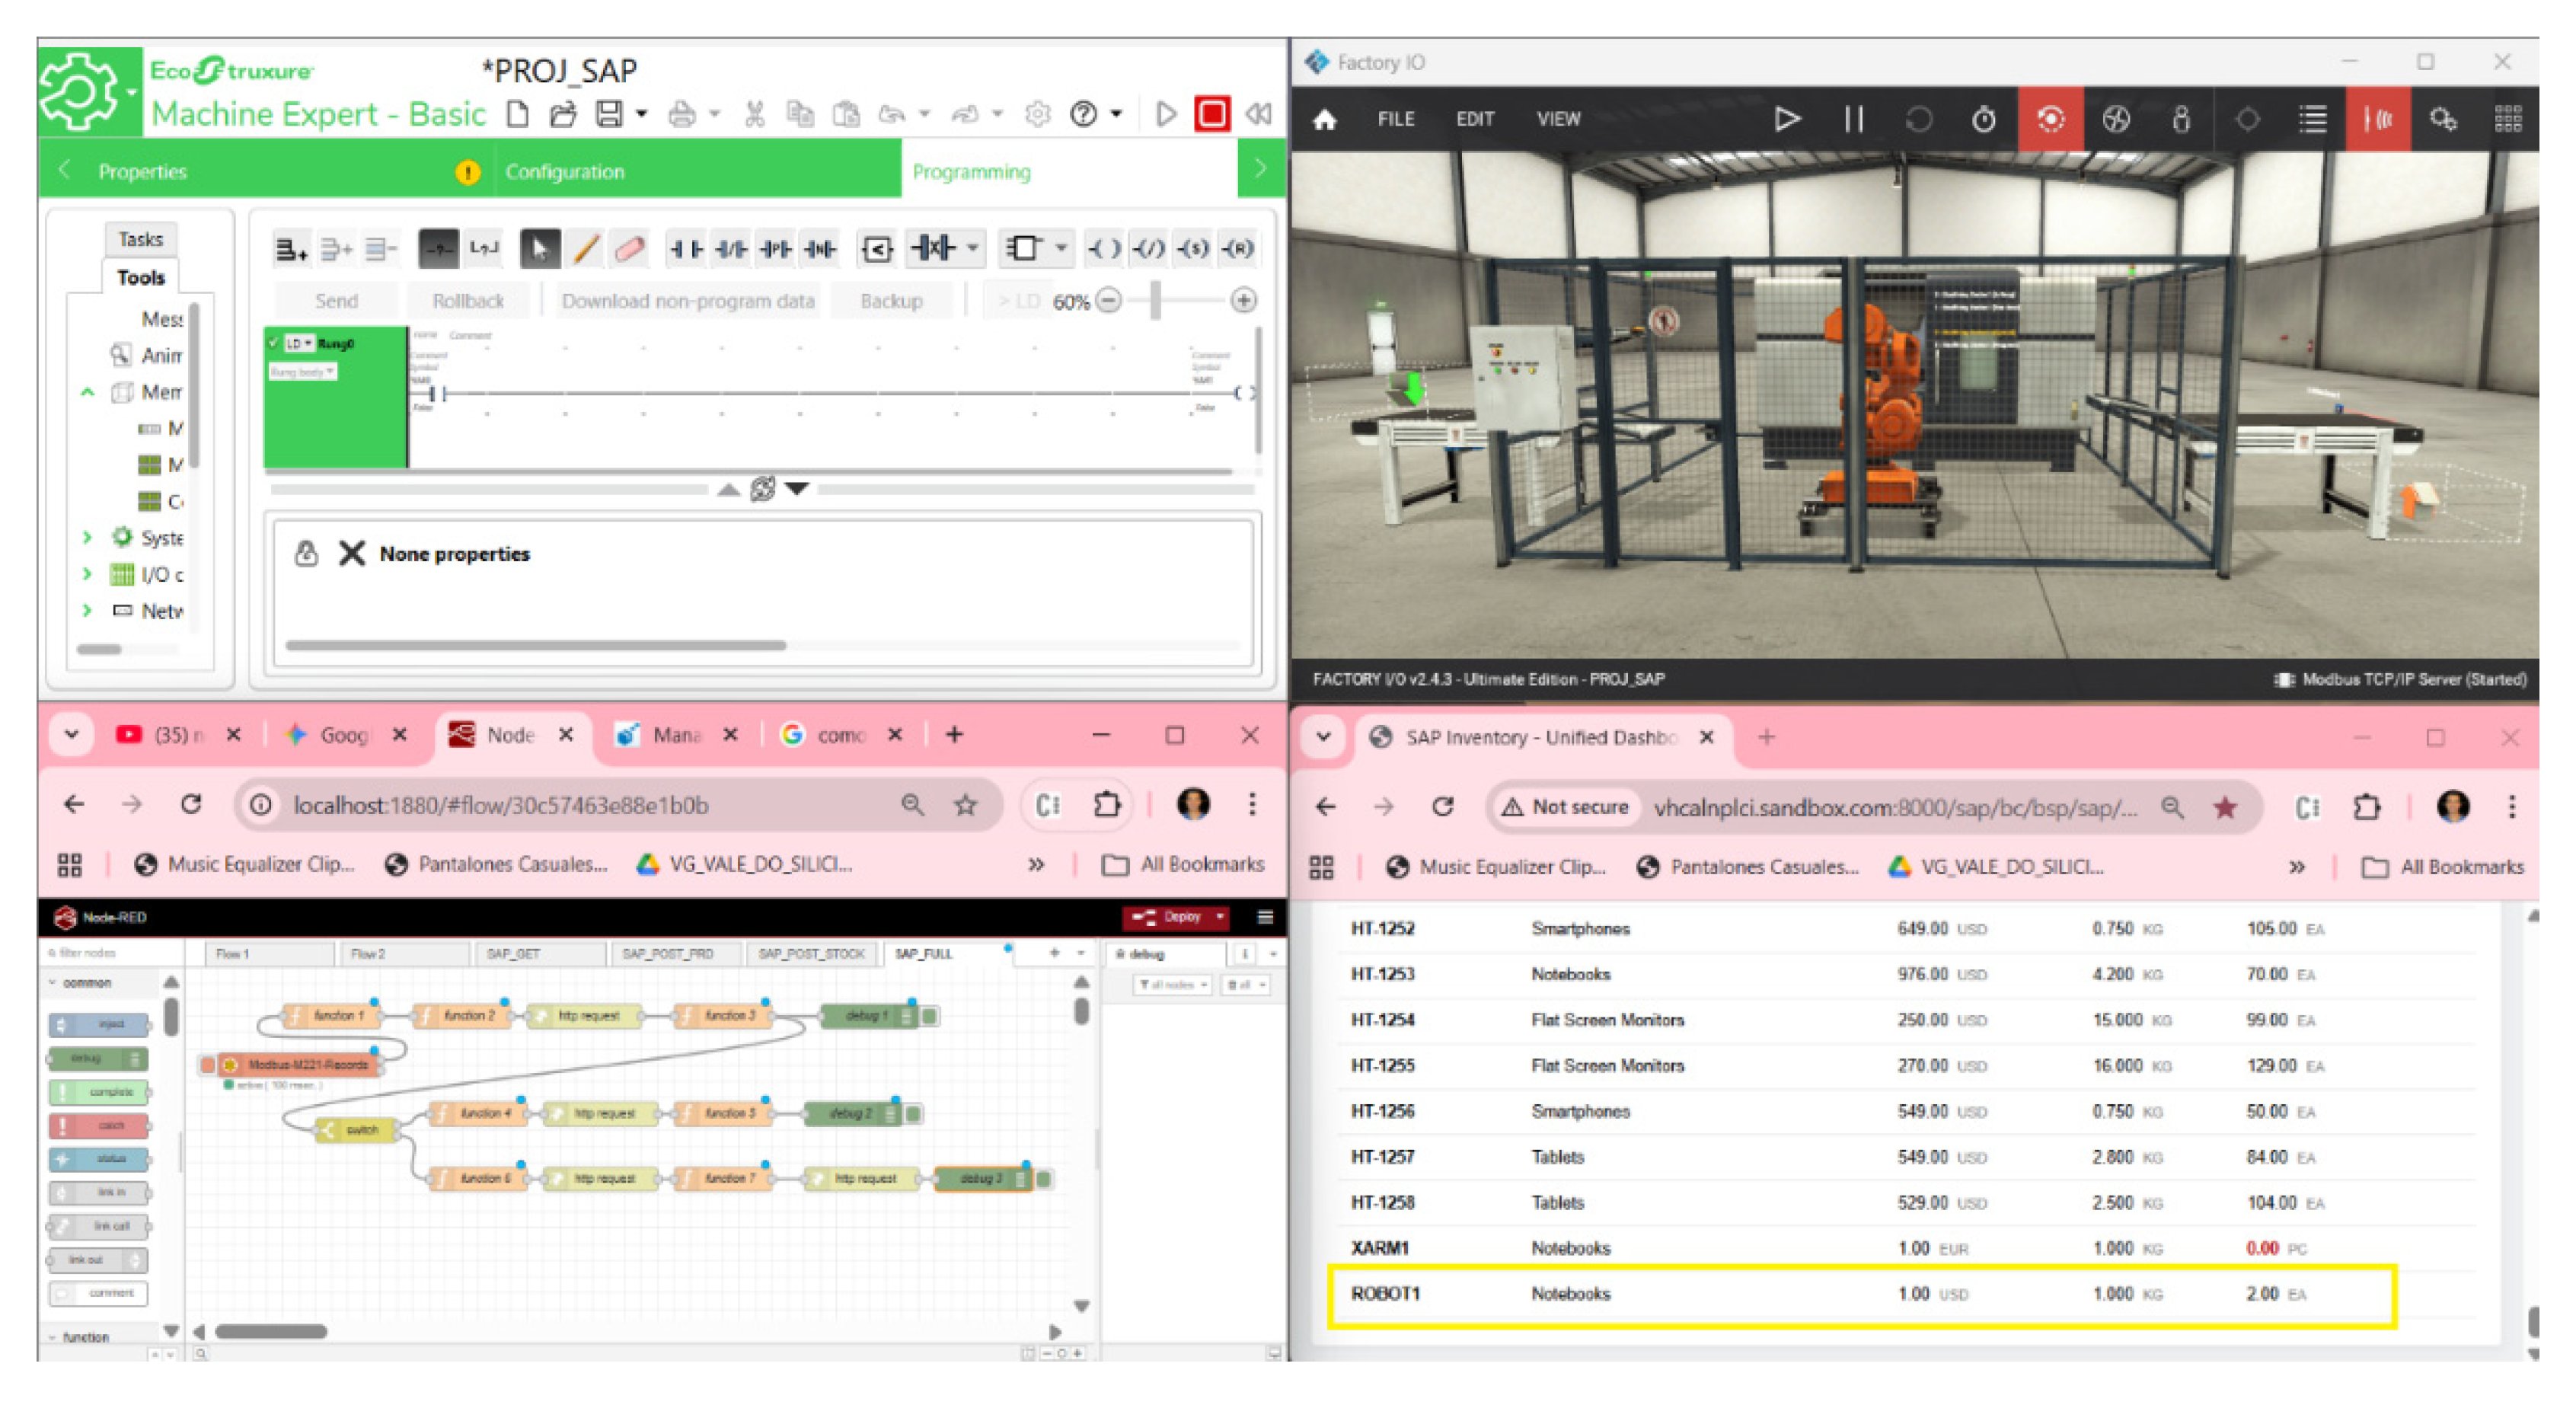Screen dimensions: 2576x1405
Task: Toggle Factory IO red camera icon
Action: 2050,119
